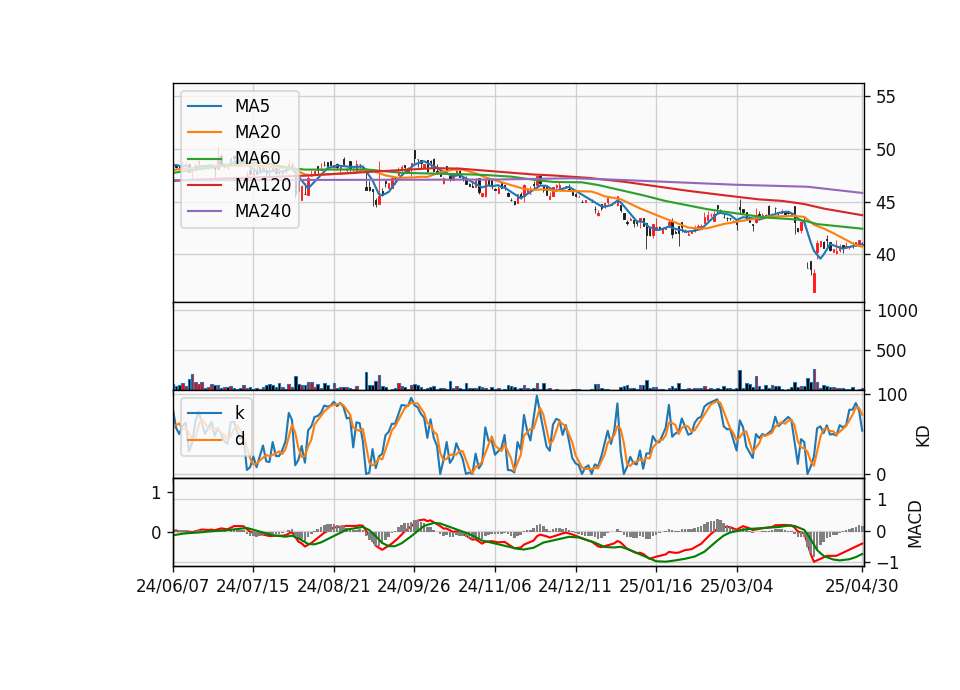This screenshot has width=960, height=690.
Task: Click the MA5 legend label
Action: pos(252,106)
